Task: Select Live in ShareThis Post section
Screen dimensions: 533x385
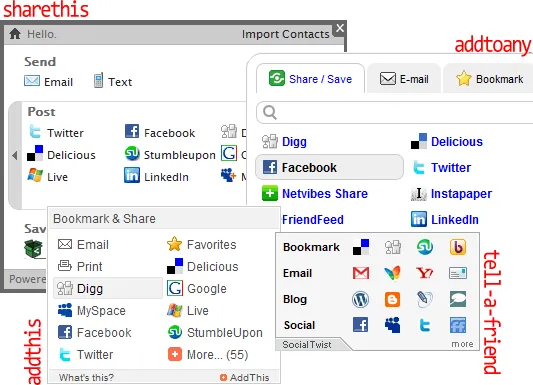Action: (x=48, y=176)
